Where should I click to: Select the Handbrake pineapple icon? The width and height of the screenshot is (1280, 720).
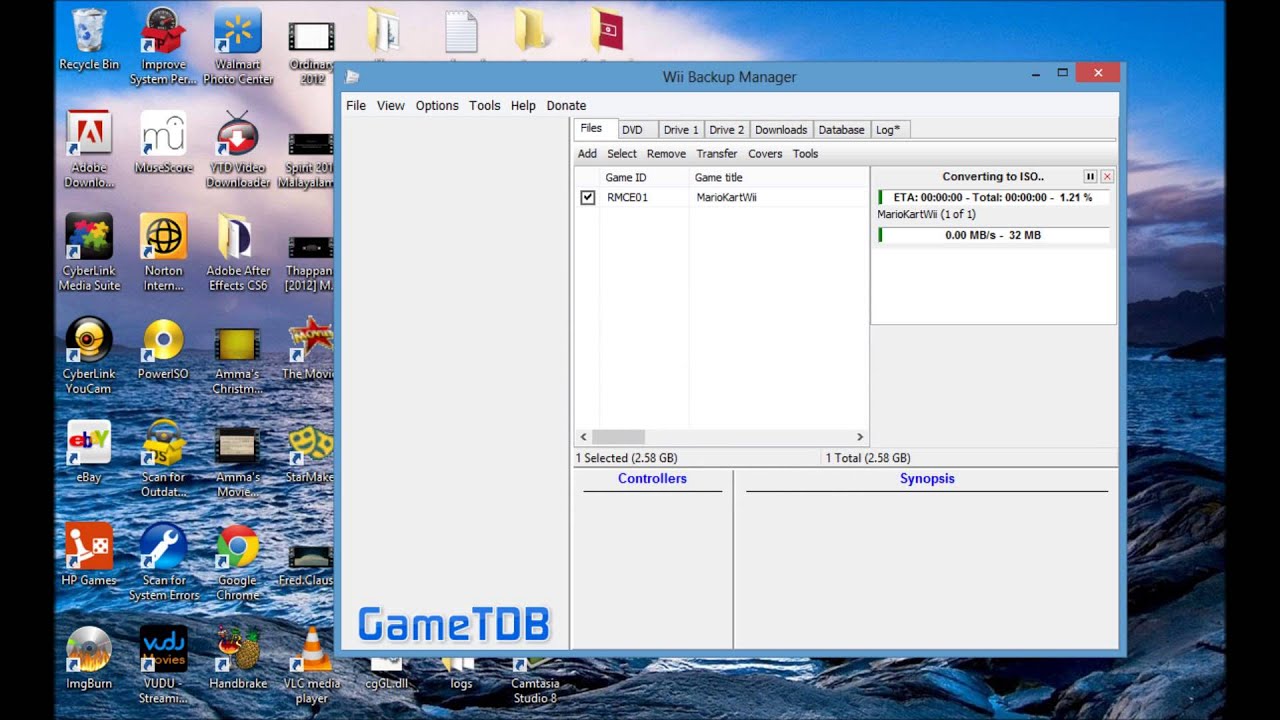tap(238, 657)
